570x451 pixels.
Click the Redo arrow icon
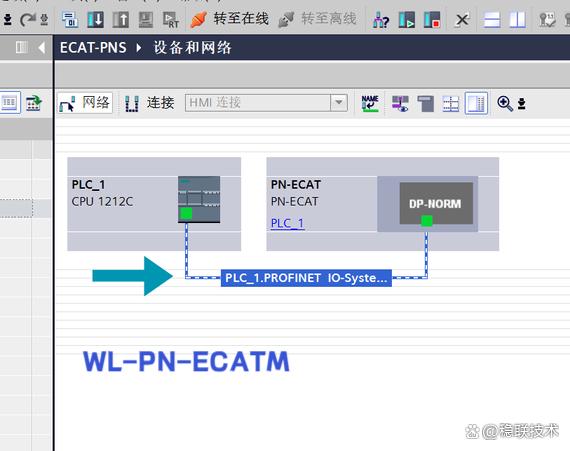pos(27,19)
